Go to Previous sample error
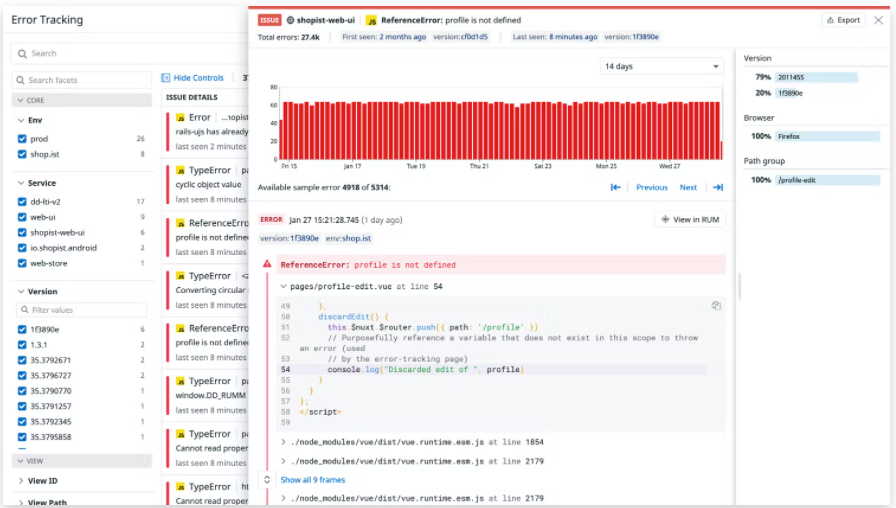 tap(652, 187)
